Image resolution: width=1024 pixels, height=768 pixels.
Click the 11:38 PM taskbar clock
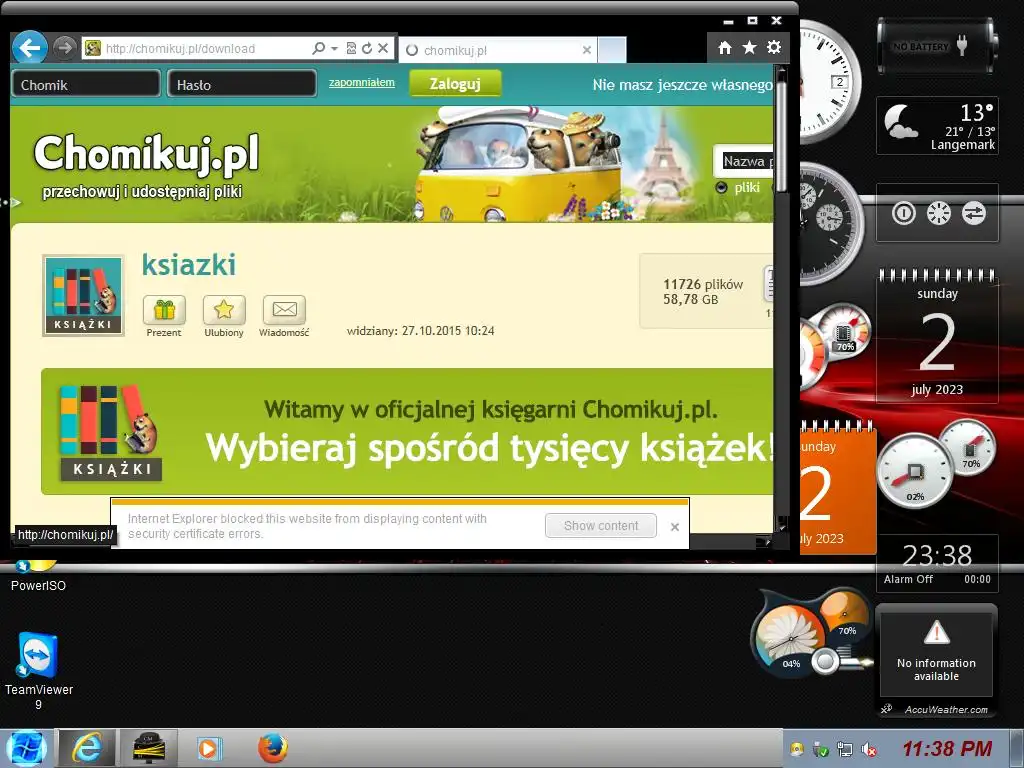click(947, 748)
